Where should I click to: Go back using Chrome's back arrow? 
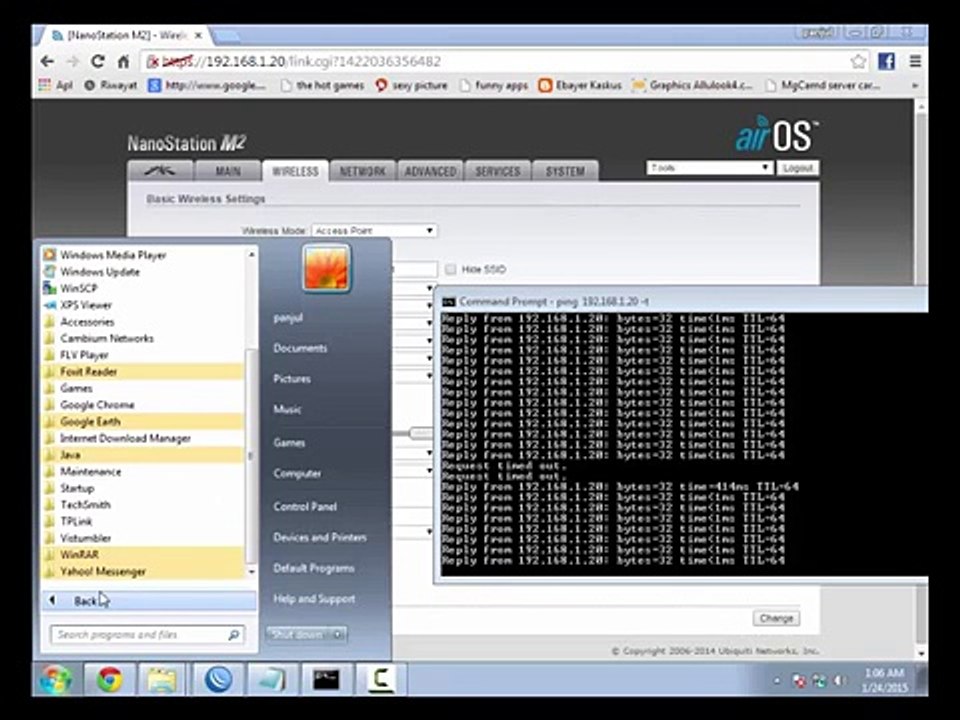pos(47,61)
